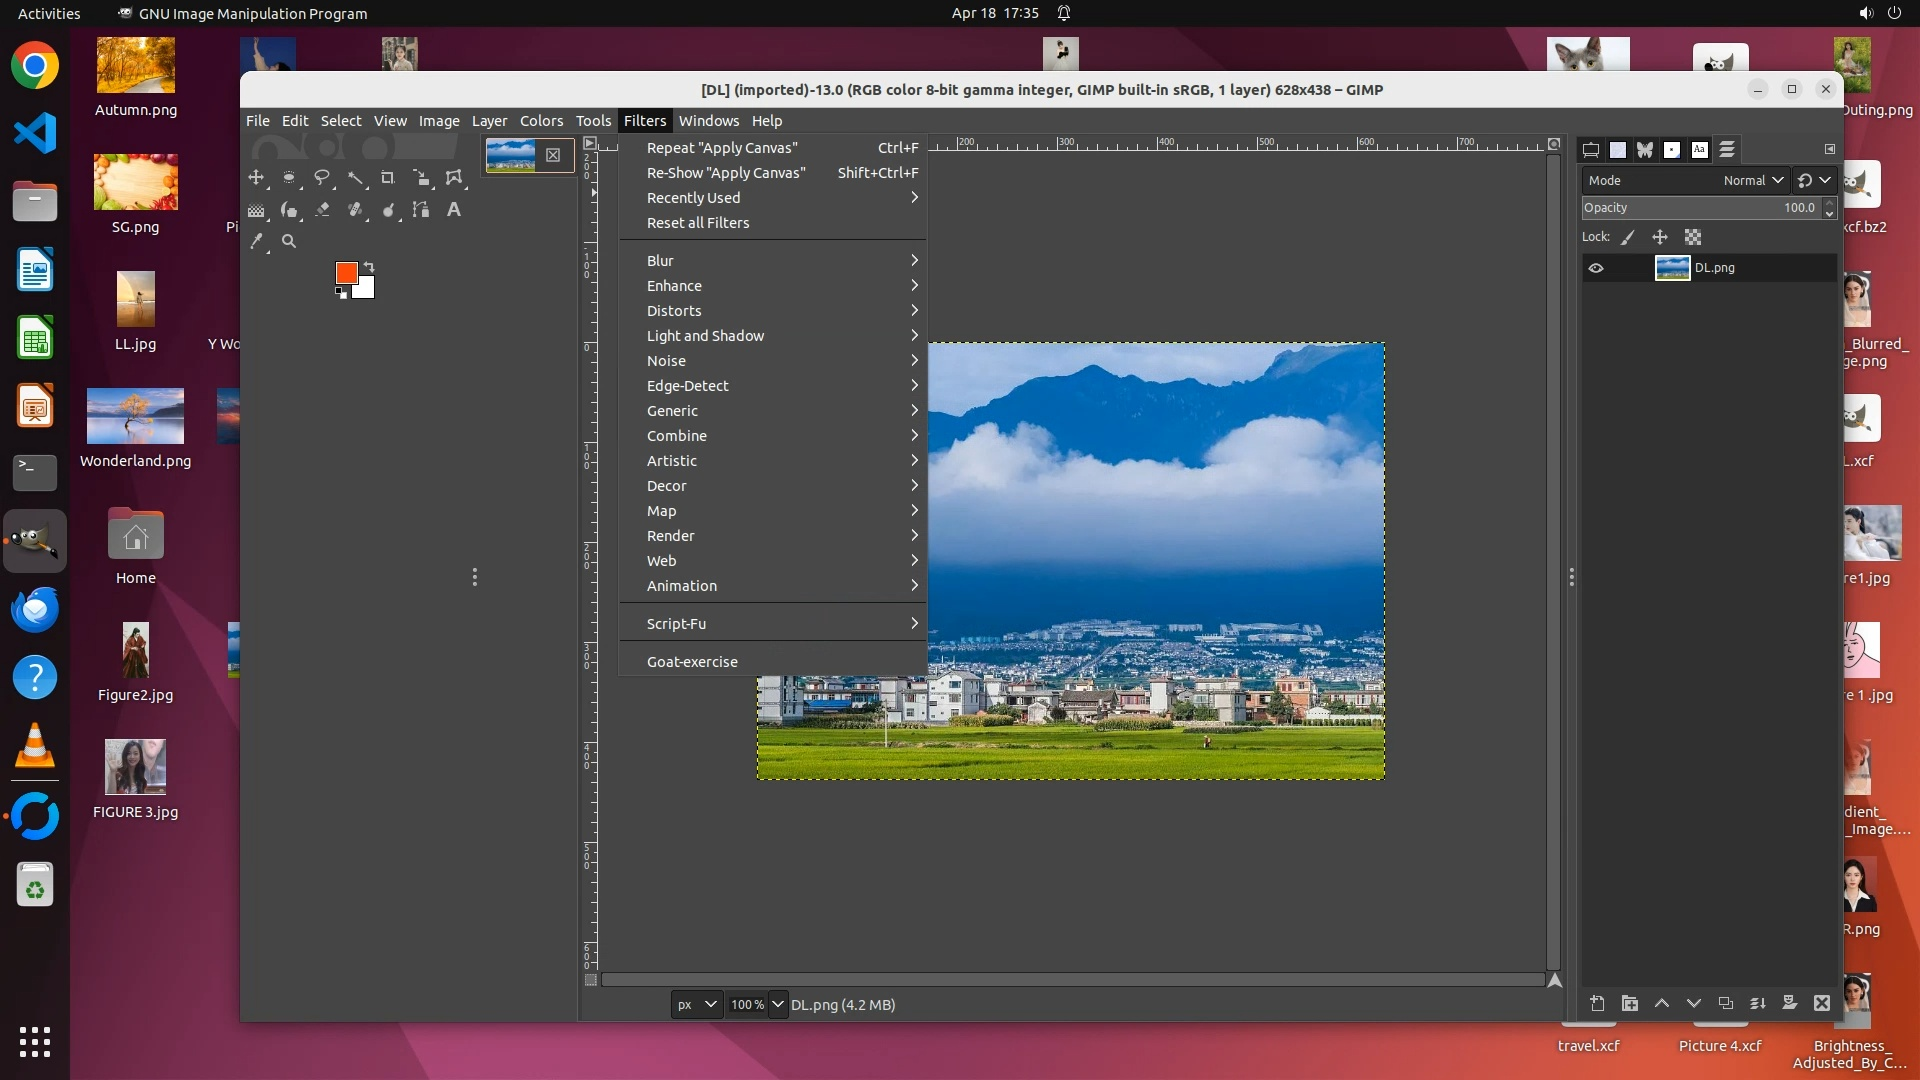Open the zoom percentage dropdown
This screenshot has width=1920, height=1080.
pos(778,1004)
